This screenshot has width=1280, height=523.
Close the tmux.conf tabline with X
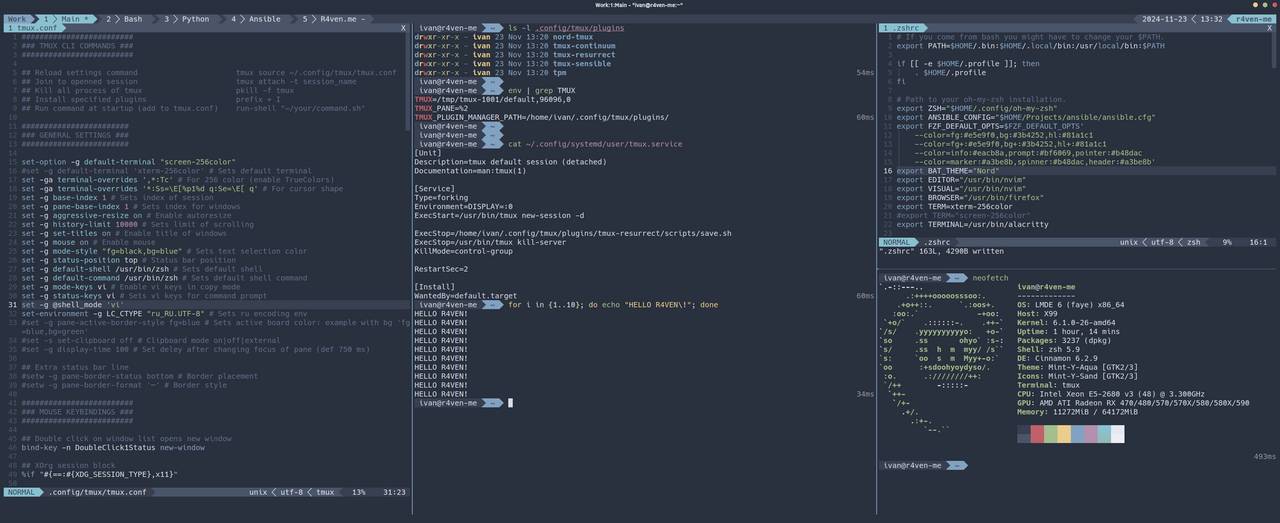[x=405, y=28]
